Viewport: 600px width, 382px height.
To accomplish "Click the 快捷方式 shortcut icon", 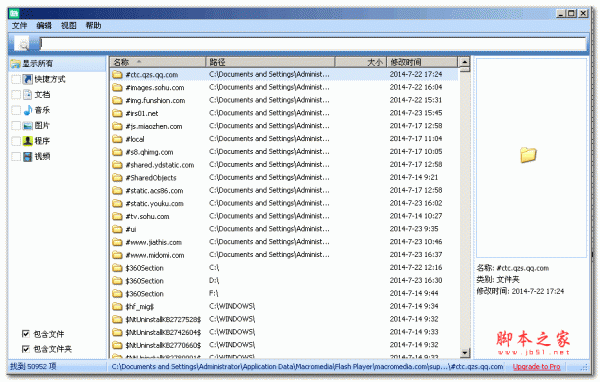I will click(x=28, y=79).
